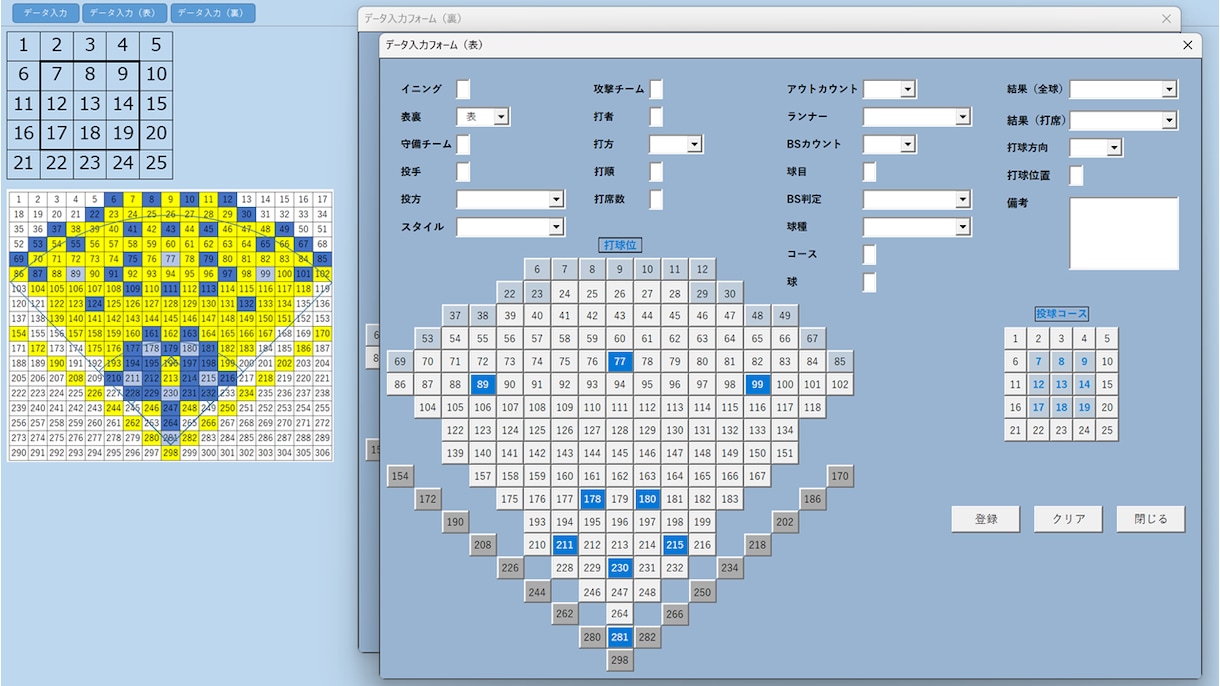Click the クリア button

click(x=1068, y=519)
